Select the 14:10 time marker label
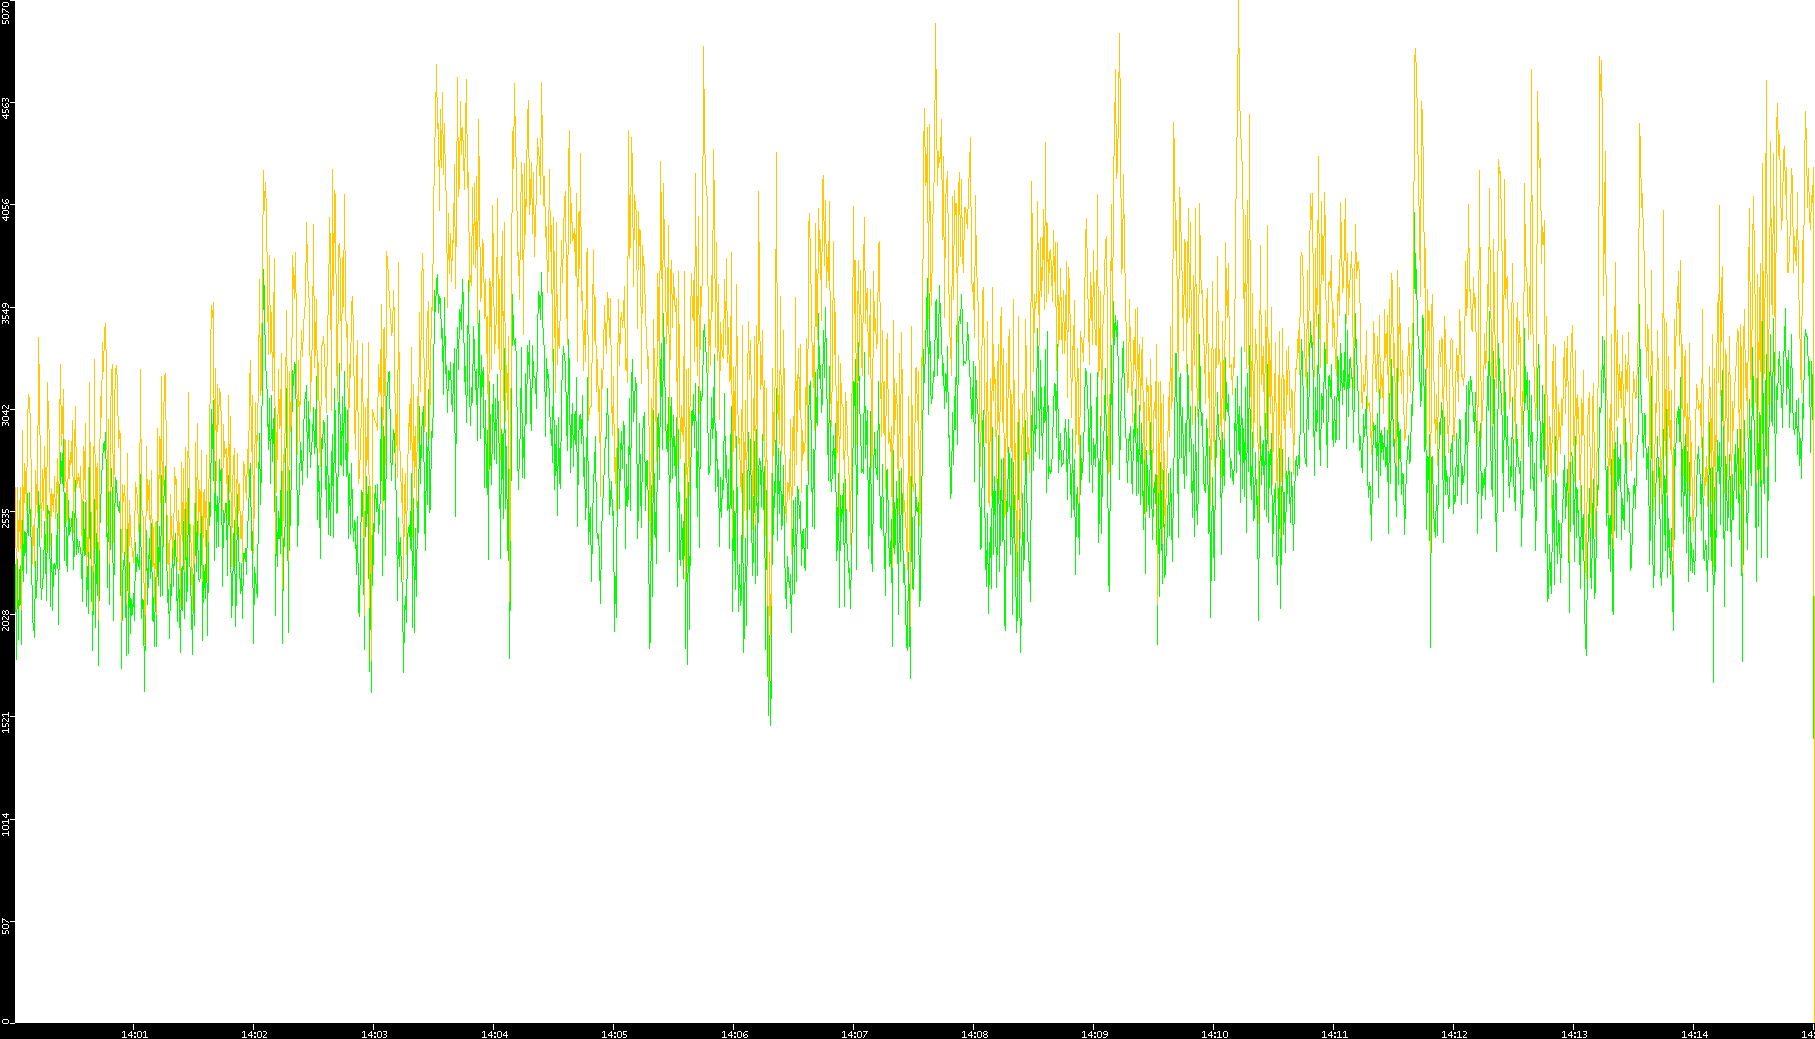This screenshot has height=1039, width=1815. click(1214, 1034)
